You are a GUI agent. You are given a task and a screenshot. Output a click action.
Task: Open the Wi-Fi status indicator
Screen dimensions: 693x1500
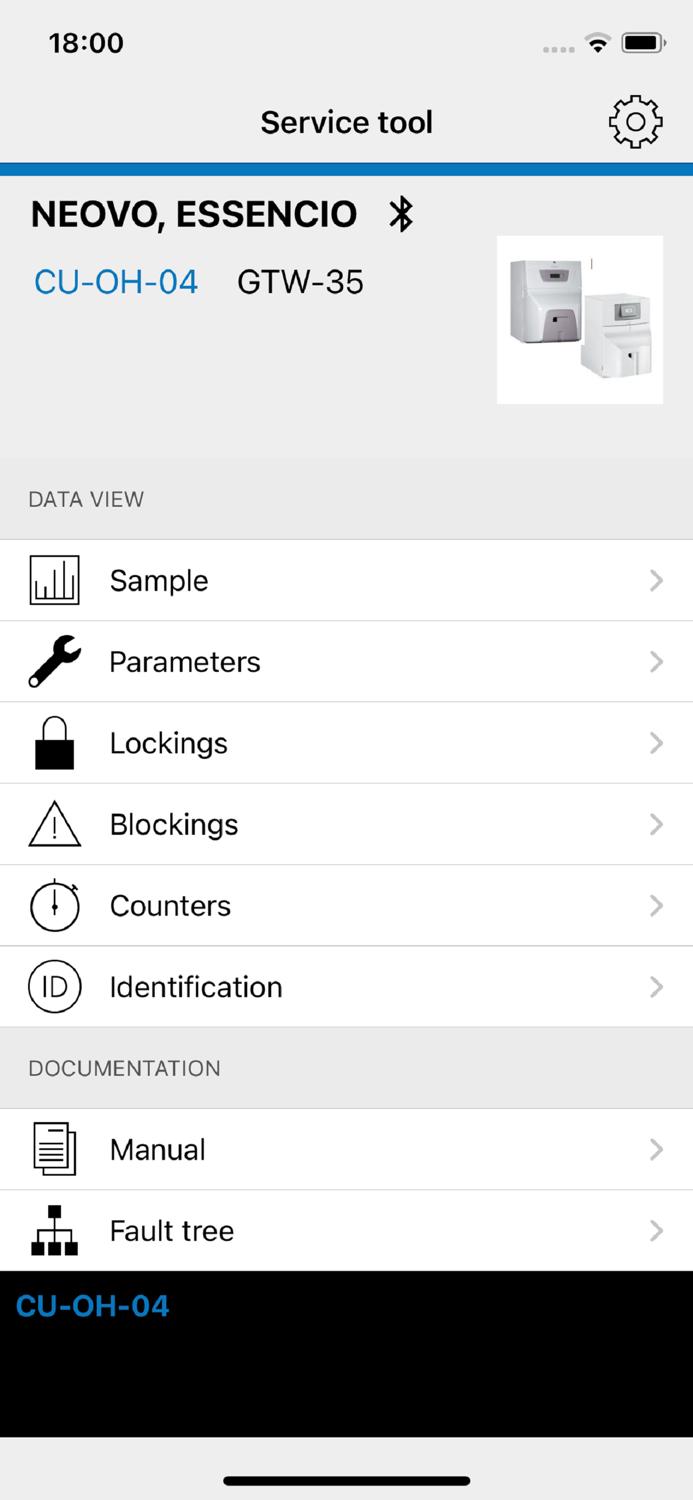tap(597, 42)
